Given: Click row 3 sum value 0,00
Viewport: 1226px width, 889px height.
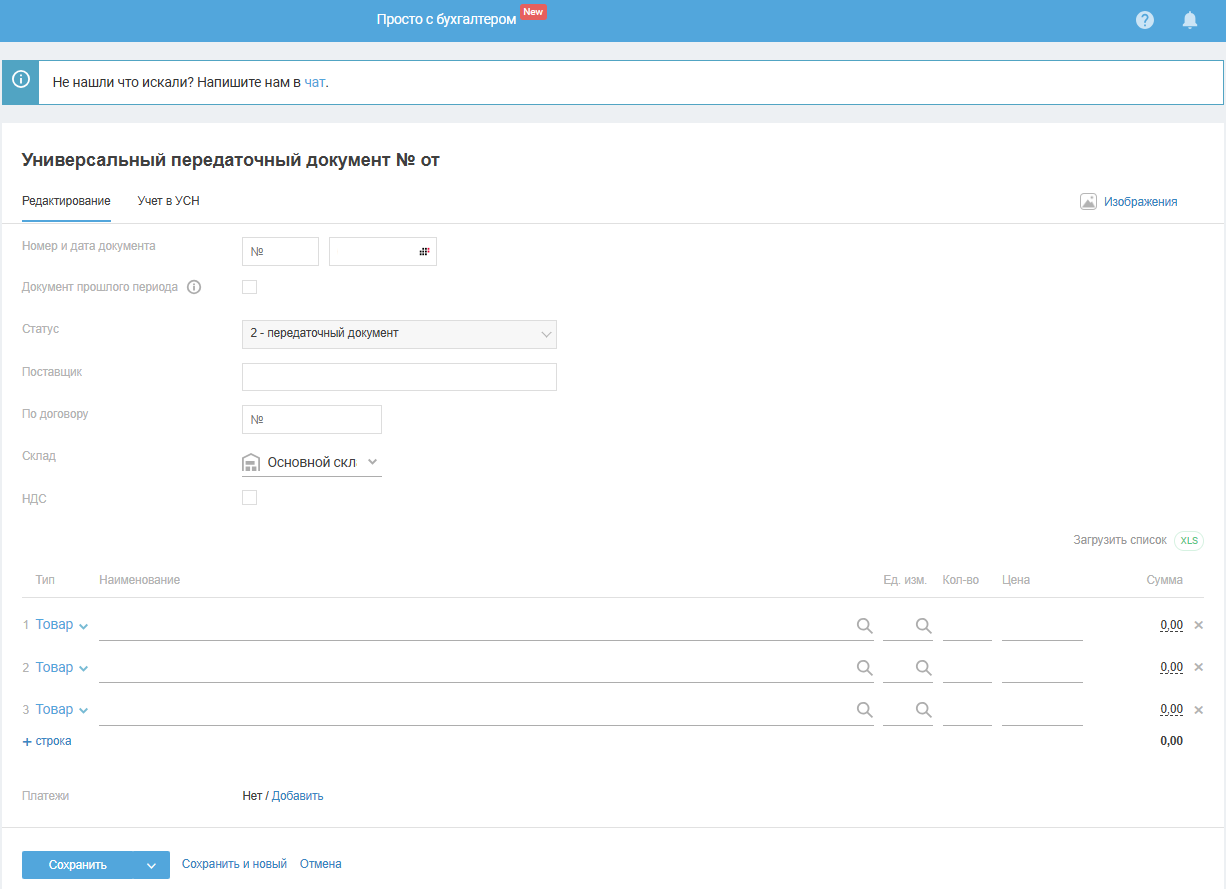Looking at the screenshot, I should (x=1171, y=709).
